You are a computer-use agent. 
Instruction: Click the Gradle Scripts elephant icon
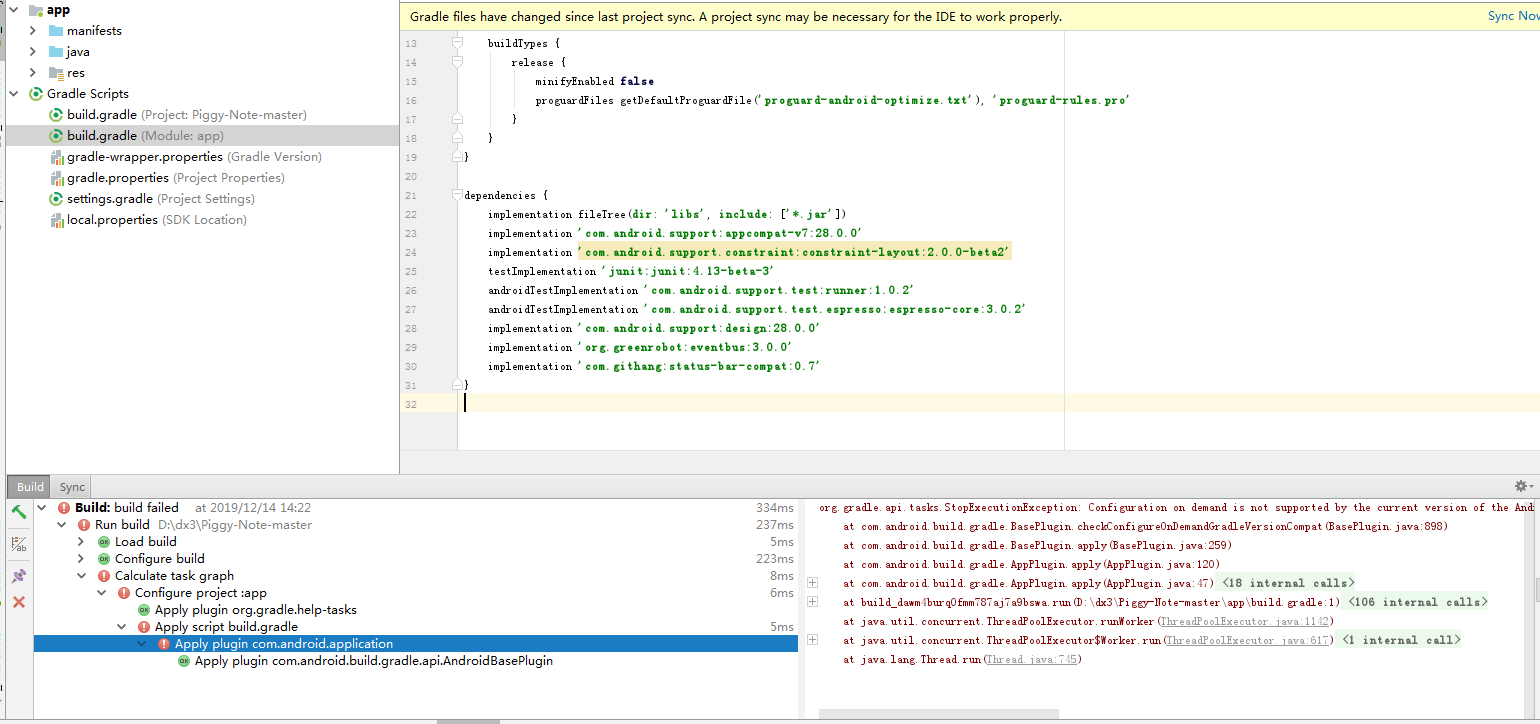coord(36,94)
